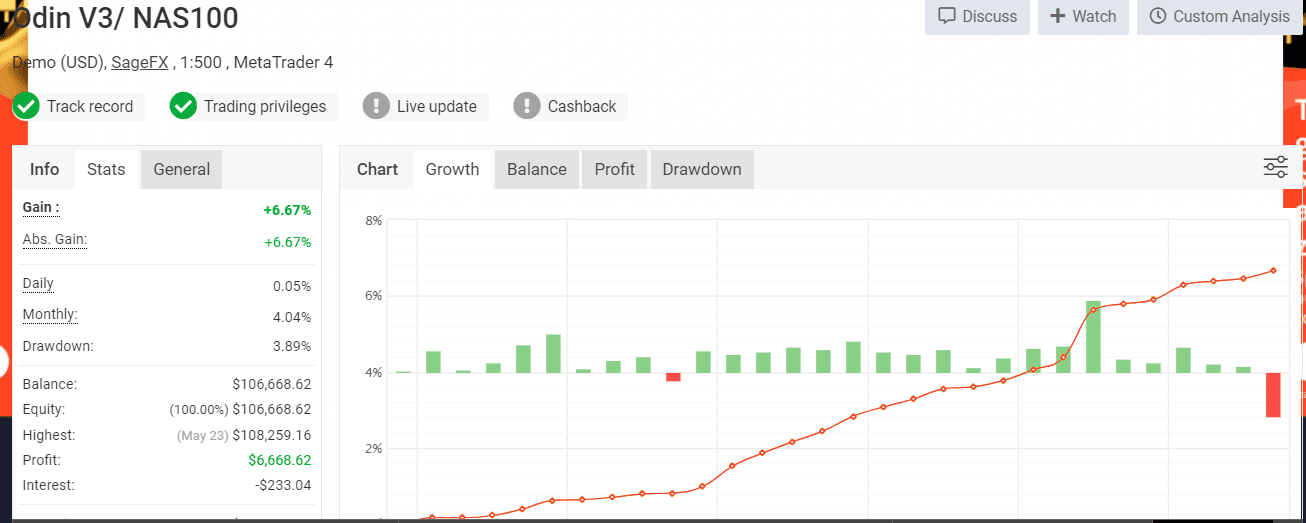Click the Discuss speech bubble button
Screen dimensions: 1306x523
click(977, 16)
